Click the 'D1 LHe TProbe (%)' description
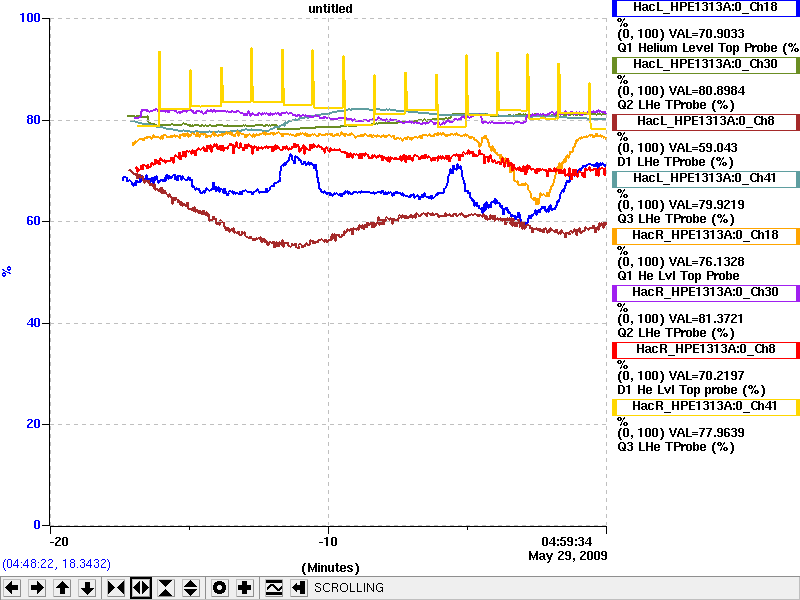This screenshot has width=800, height=600. tap(676, 162)
